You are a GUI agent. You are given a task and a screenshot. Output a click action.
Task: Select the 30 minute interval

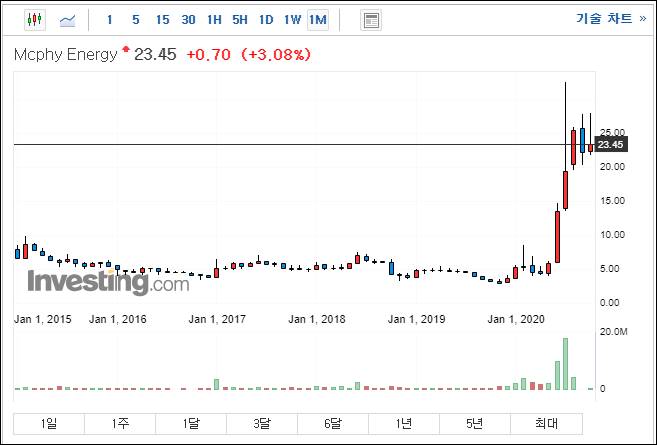[x=189, y=20]
